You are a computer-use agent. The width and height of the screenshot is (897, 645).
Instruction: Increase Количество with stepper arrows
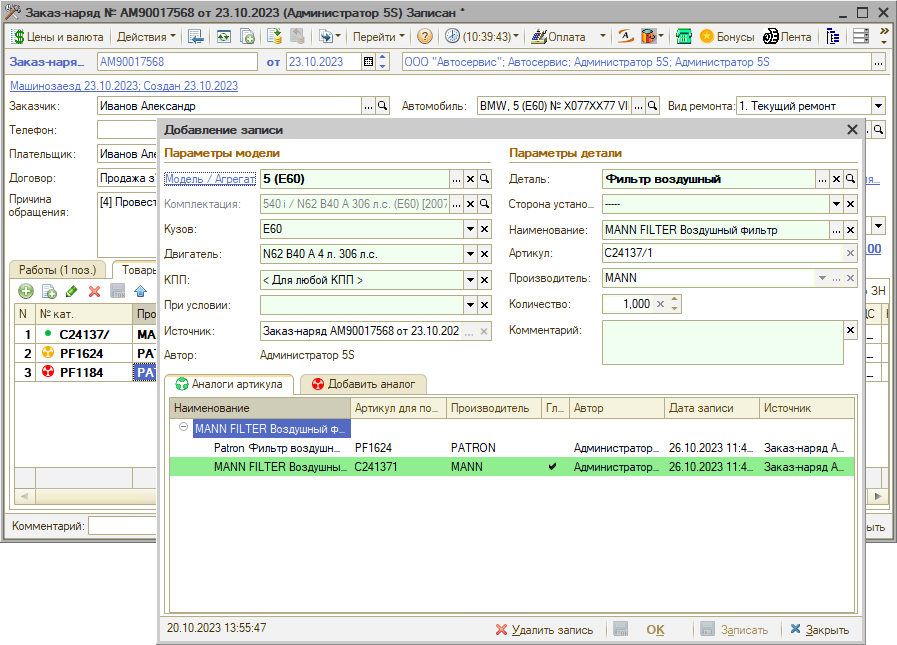pos(675,300)
